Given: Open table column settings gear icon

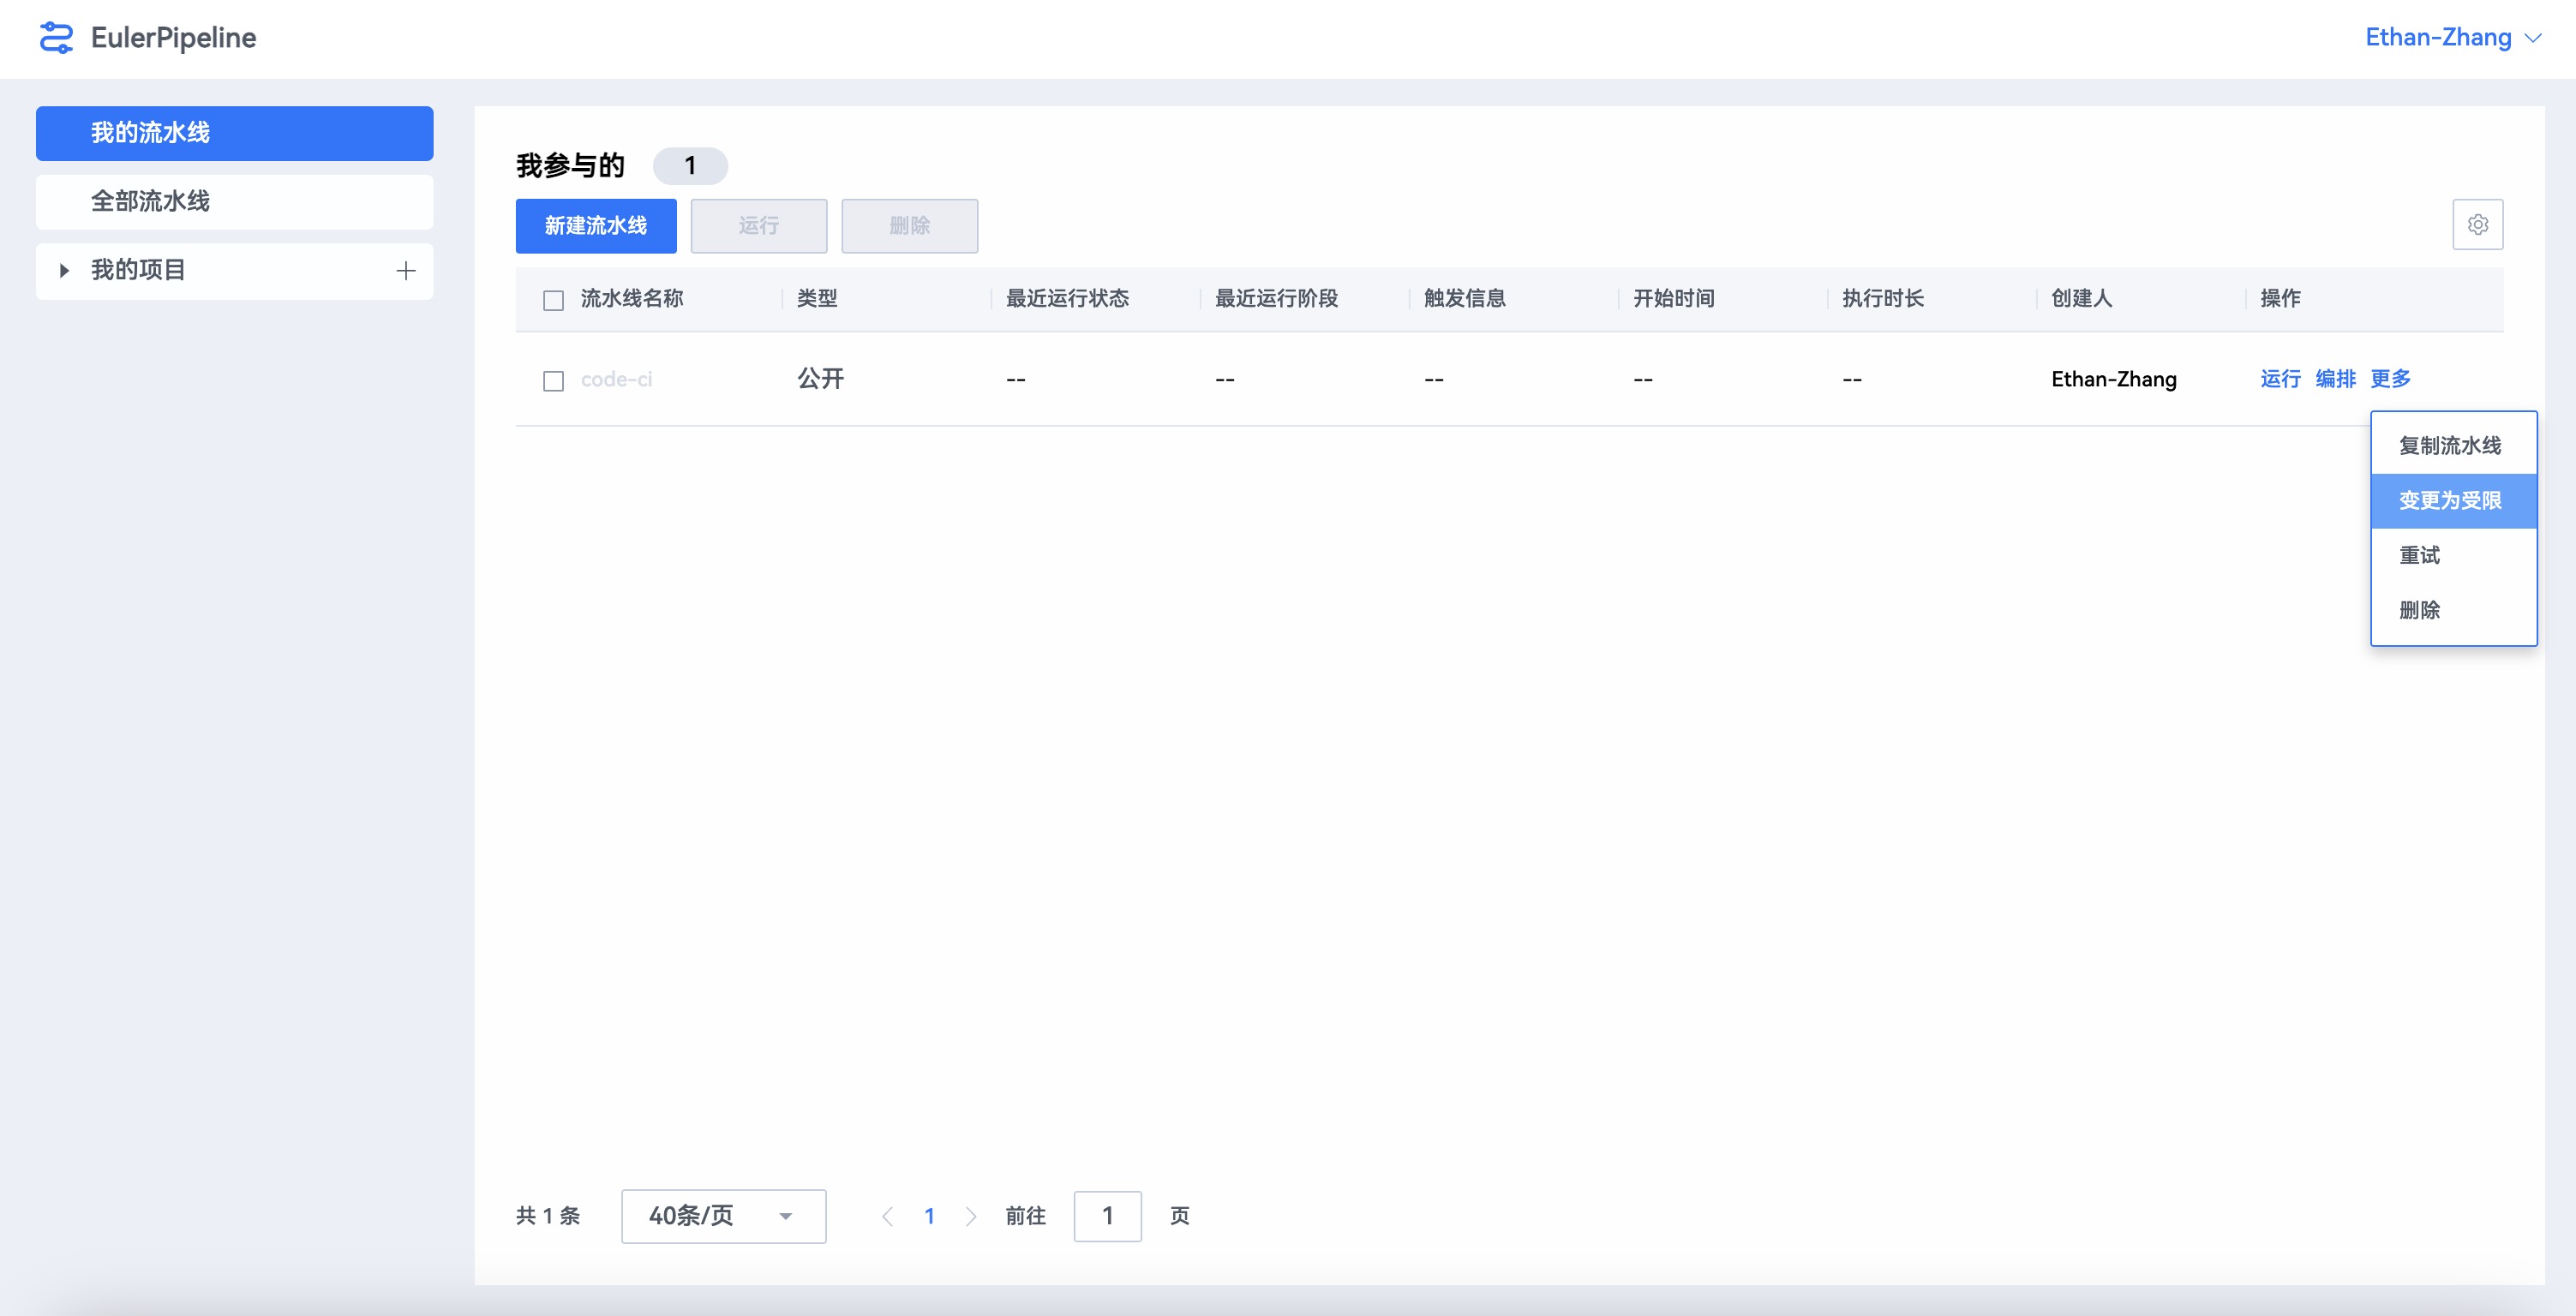Looking at the screenshot, I should pos(2477,225).
